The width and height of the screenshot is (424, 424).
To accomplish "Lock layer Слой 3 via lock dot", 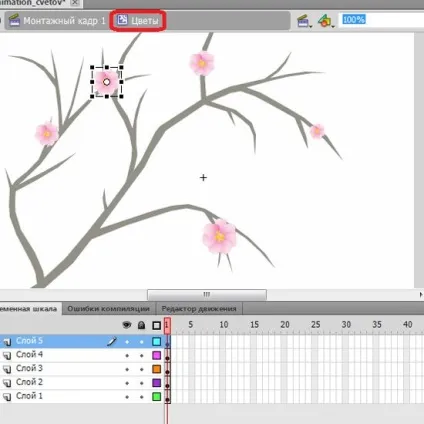I will (142, 369).
